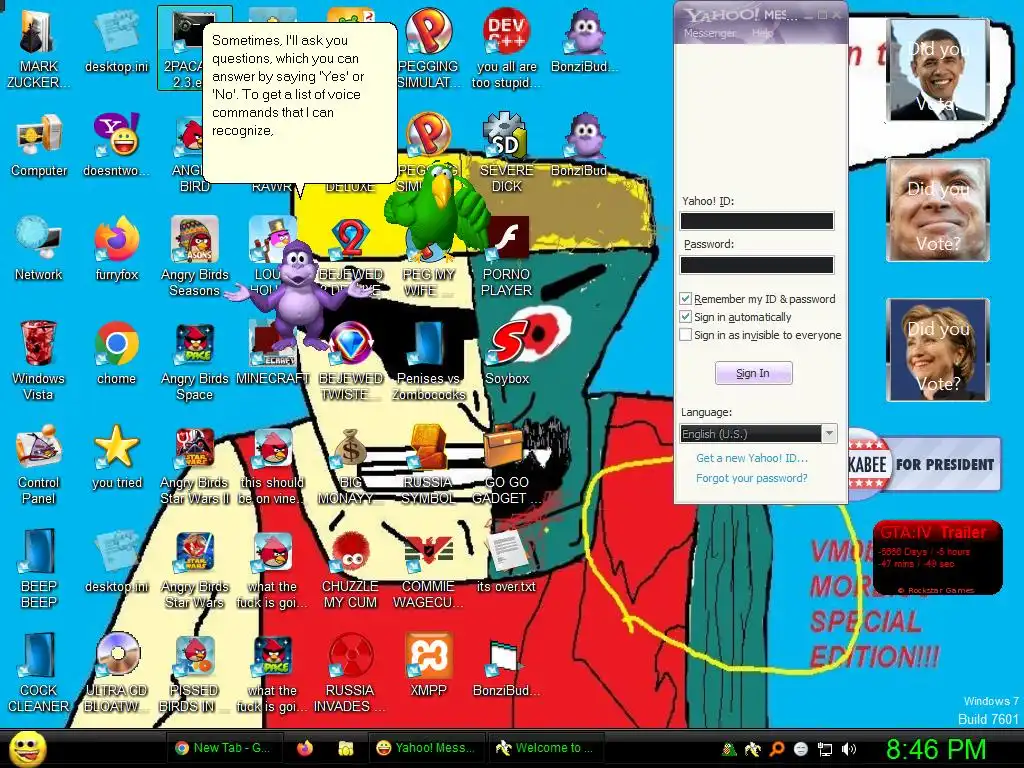Open the Messenger menu in Yahoo window
Screen dimensions: 1024x768
tap(709, 33)
